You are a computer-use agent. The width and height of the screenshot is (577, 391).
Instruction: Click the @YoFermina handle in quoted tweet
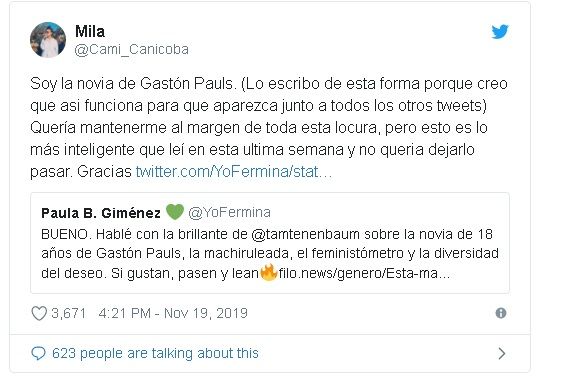coord(229,212)
